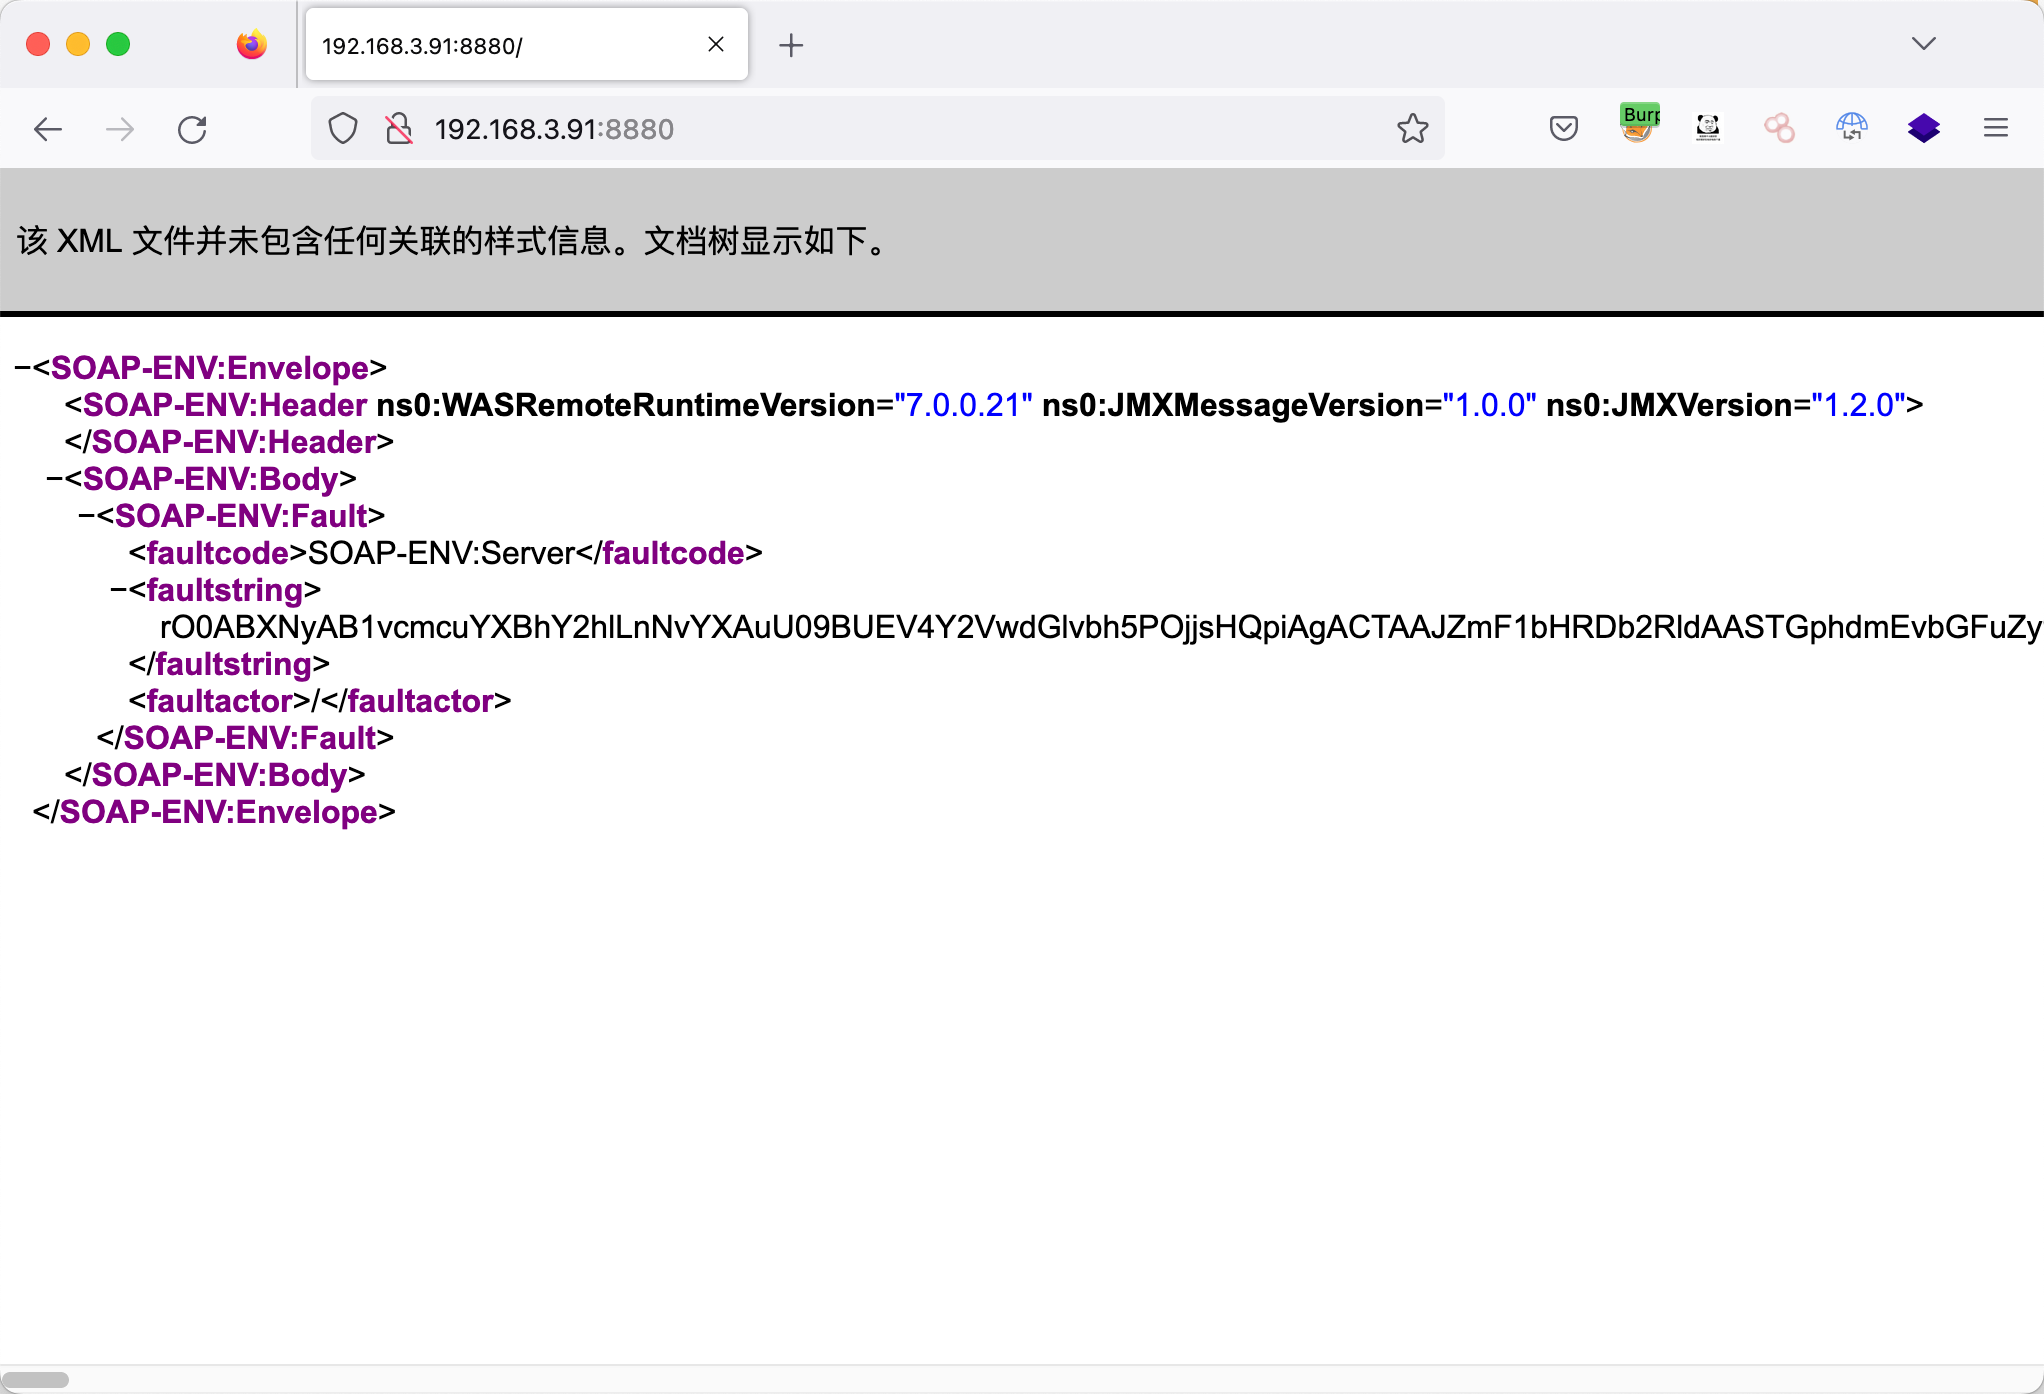
Task: Click the forward navigation arrow
Action: pyautogui.click(x=120, y=129)
